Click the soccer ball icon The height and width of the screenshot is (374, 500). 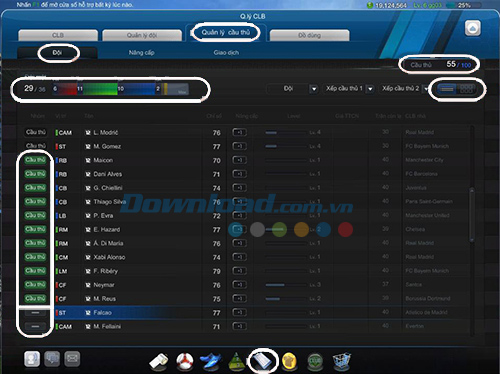185,362
